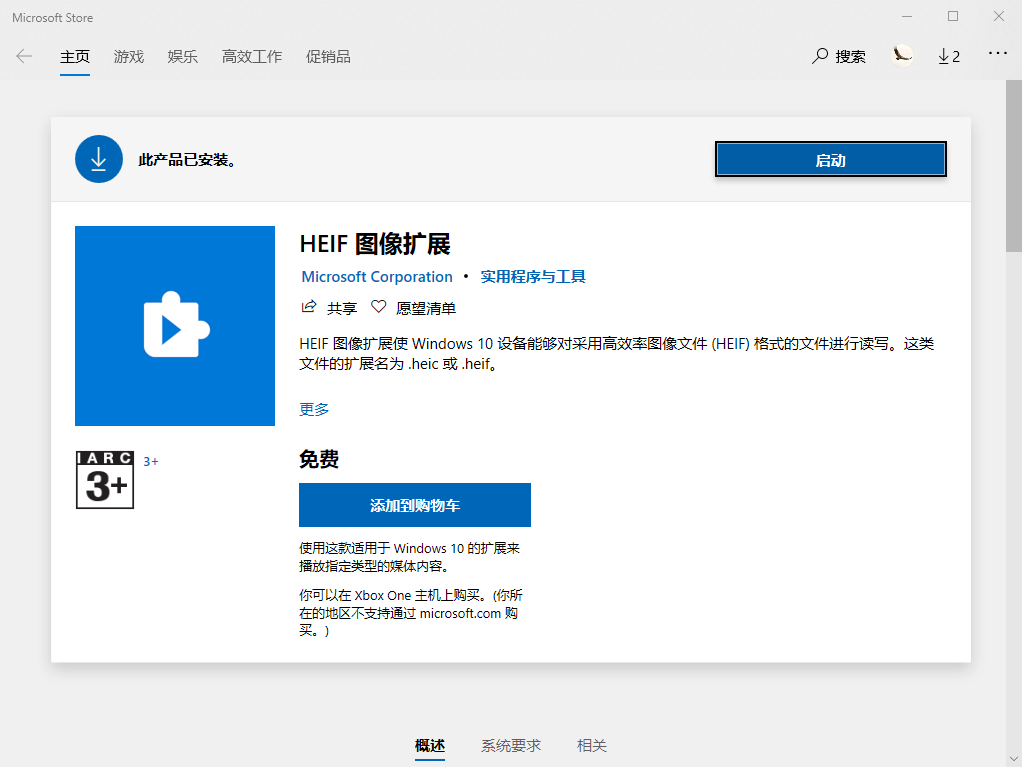Open the more options ellipsis menu
The height and width of the screenshot is (767, 1022).
(x=998, y=53)
